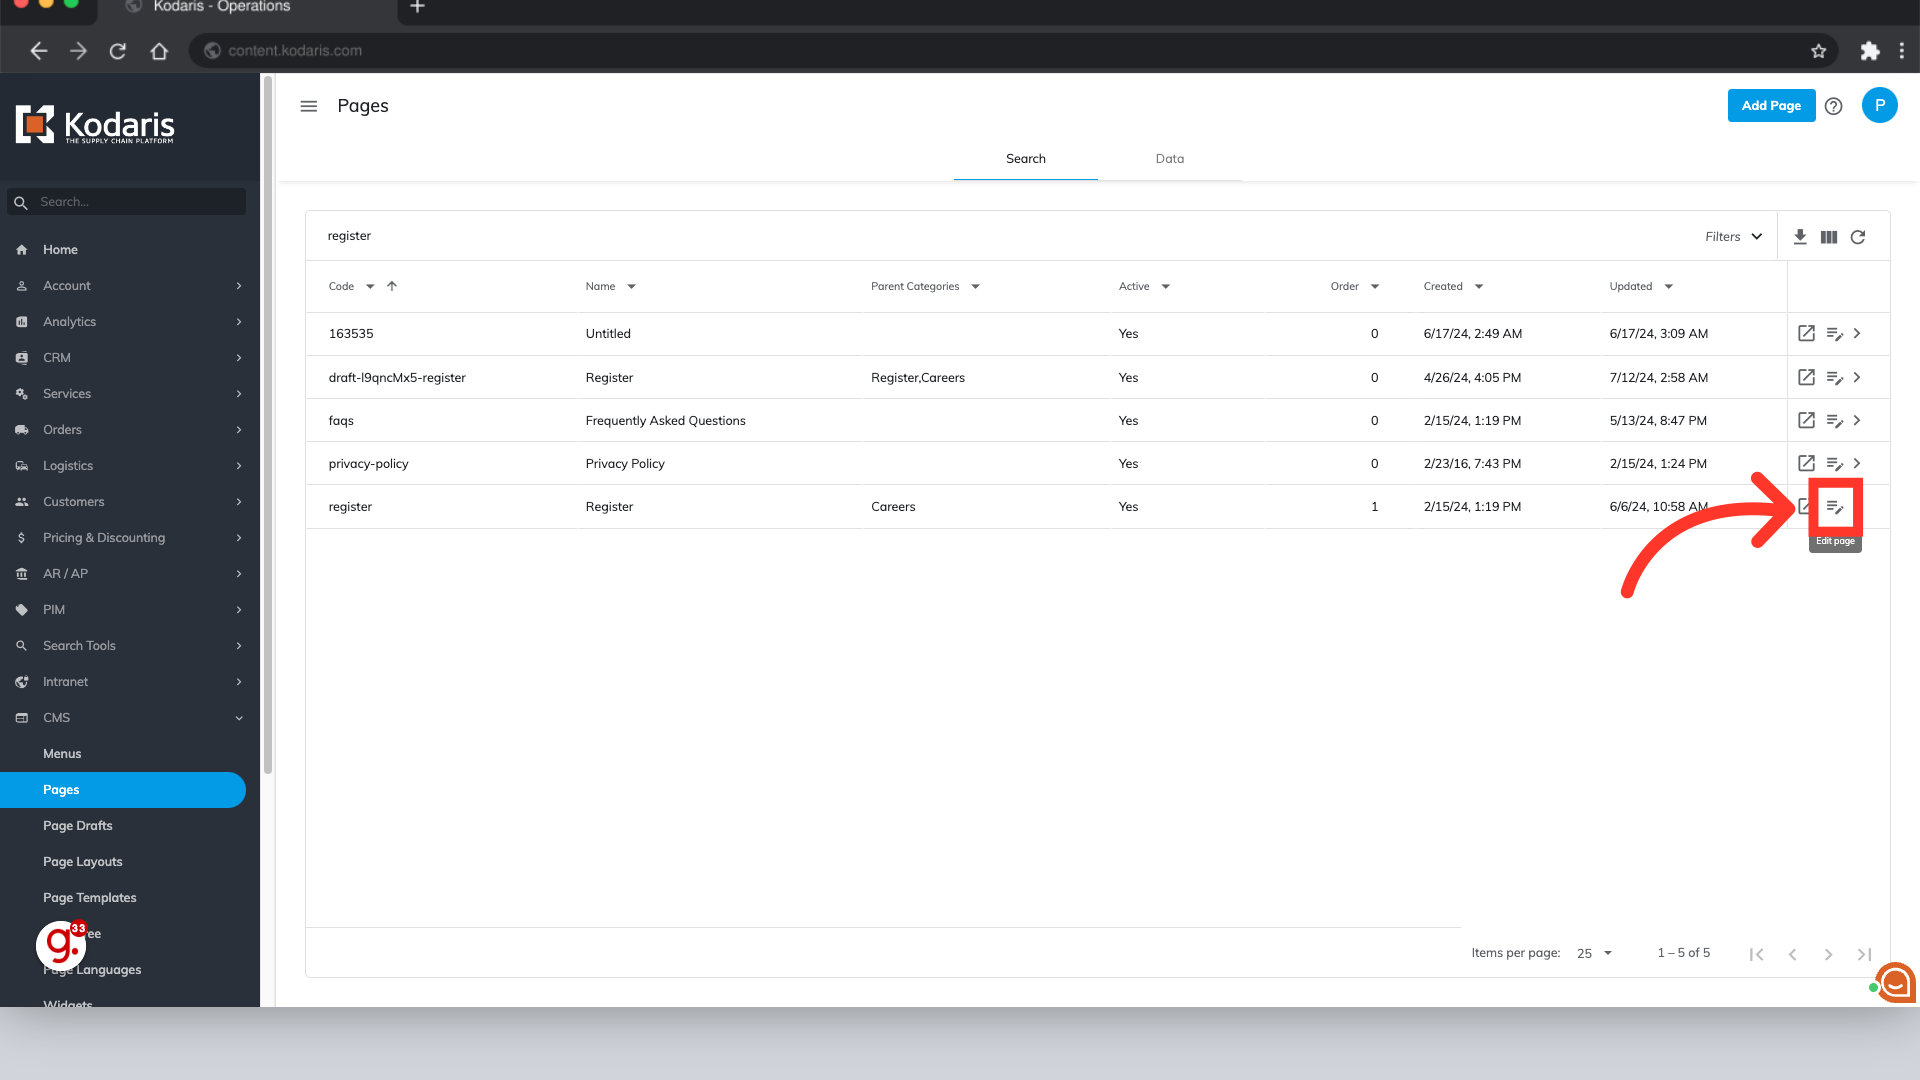Viewport: 1920px width, 1080px height.
Task: Click Edit page icon for register row
Action: click(x=1834, y=507)
